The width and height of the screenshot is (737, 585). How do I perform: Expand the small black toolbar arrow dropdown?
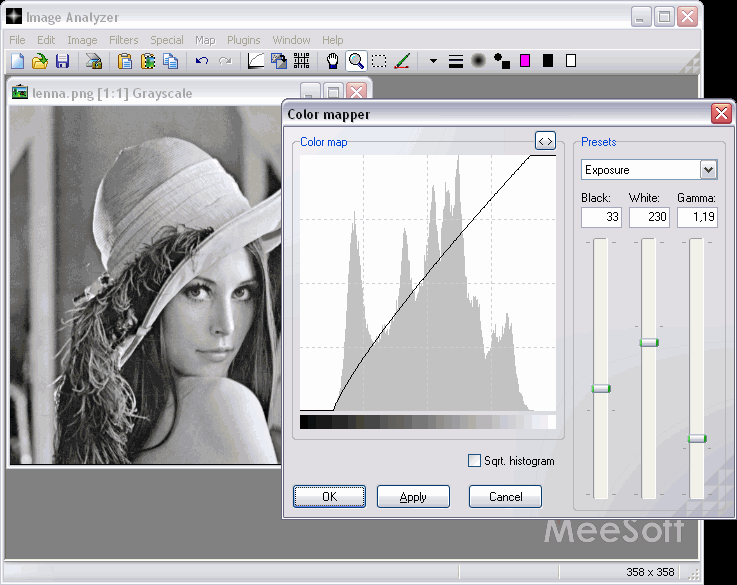[x=433, y=61]
